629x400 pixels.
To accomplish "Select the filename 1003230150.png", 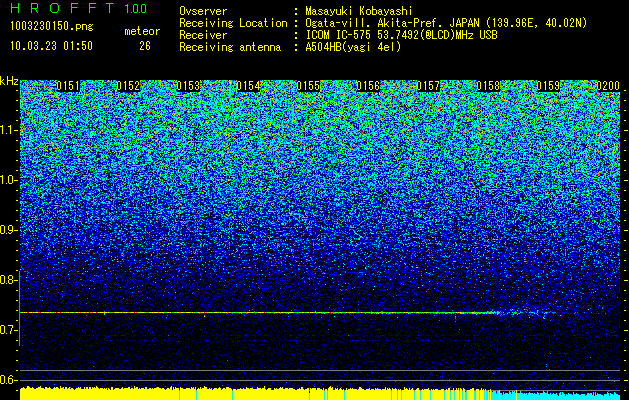I will [x=52, y=27].
